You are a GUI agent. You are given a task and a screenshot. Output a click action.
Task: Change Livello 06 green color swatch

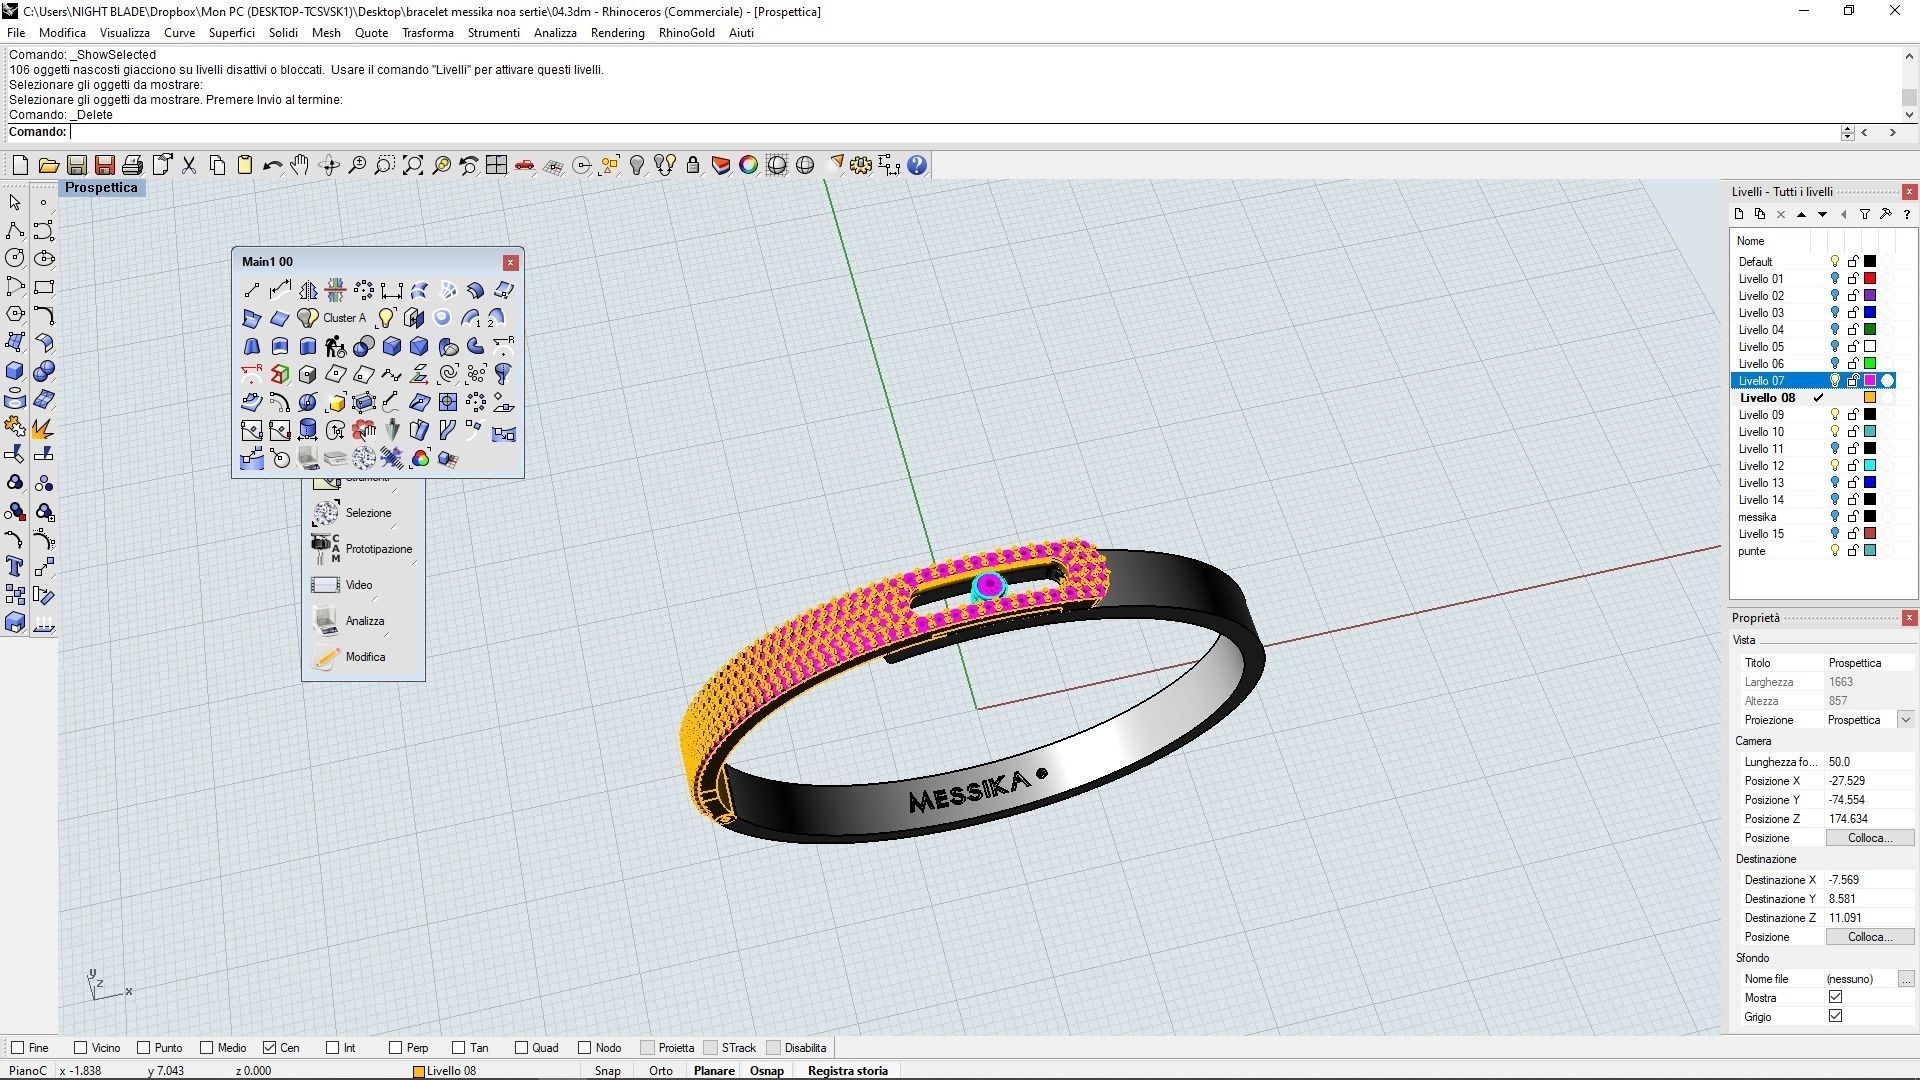[1869, 364]
